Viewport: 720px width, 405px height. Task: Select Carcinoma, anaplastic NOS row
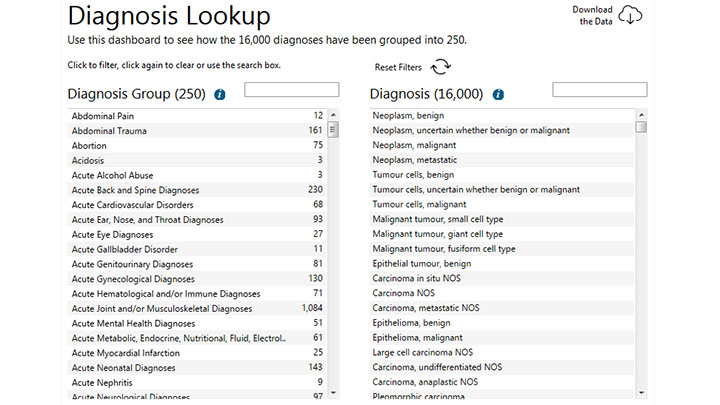click(x=502, y=382)
